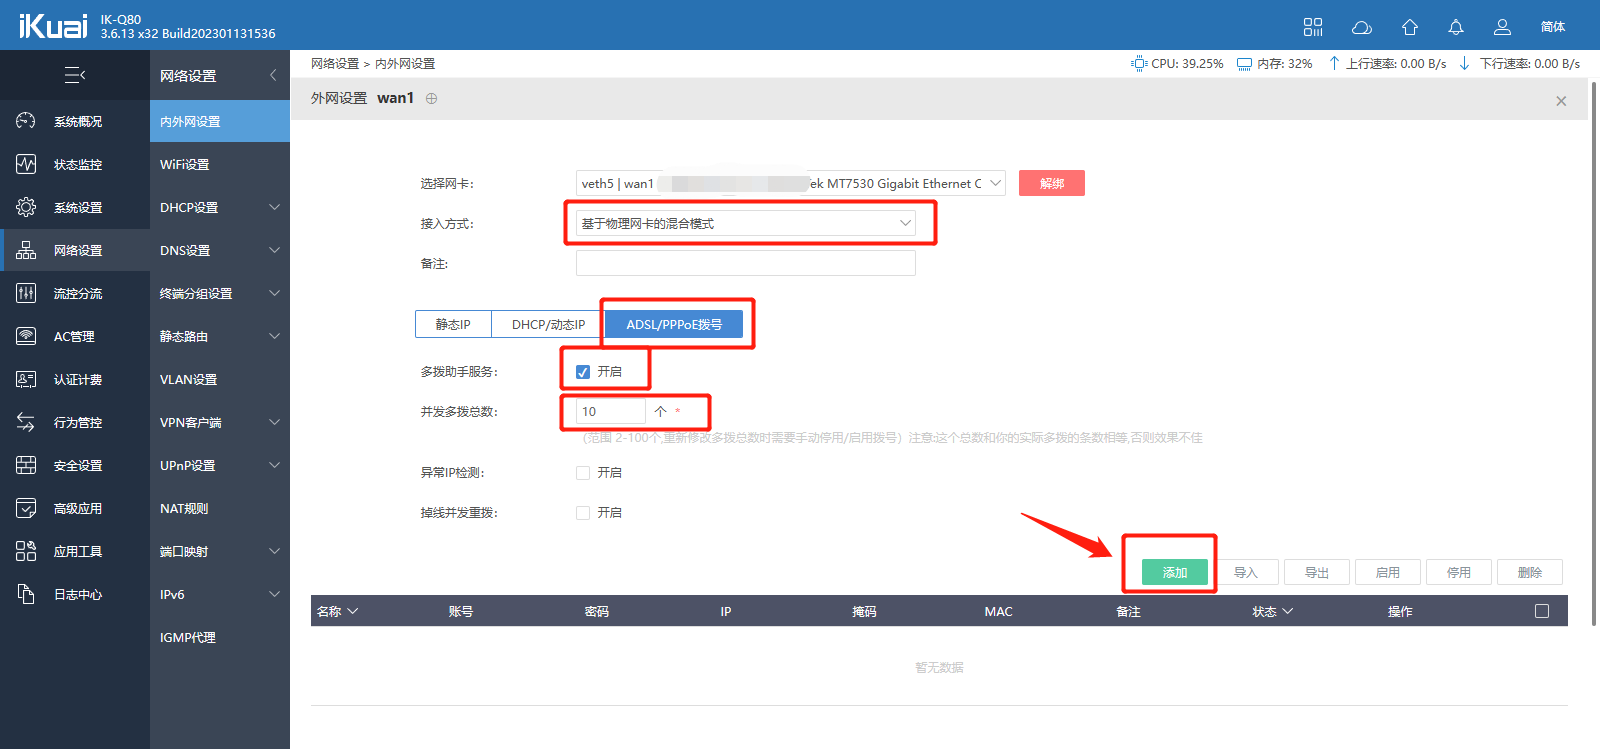Open the app grid icon in header

pos(1313,27)
